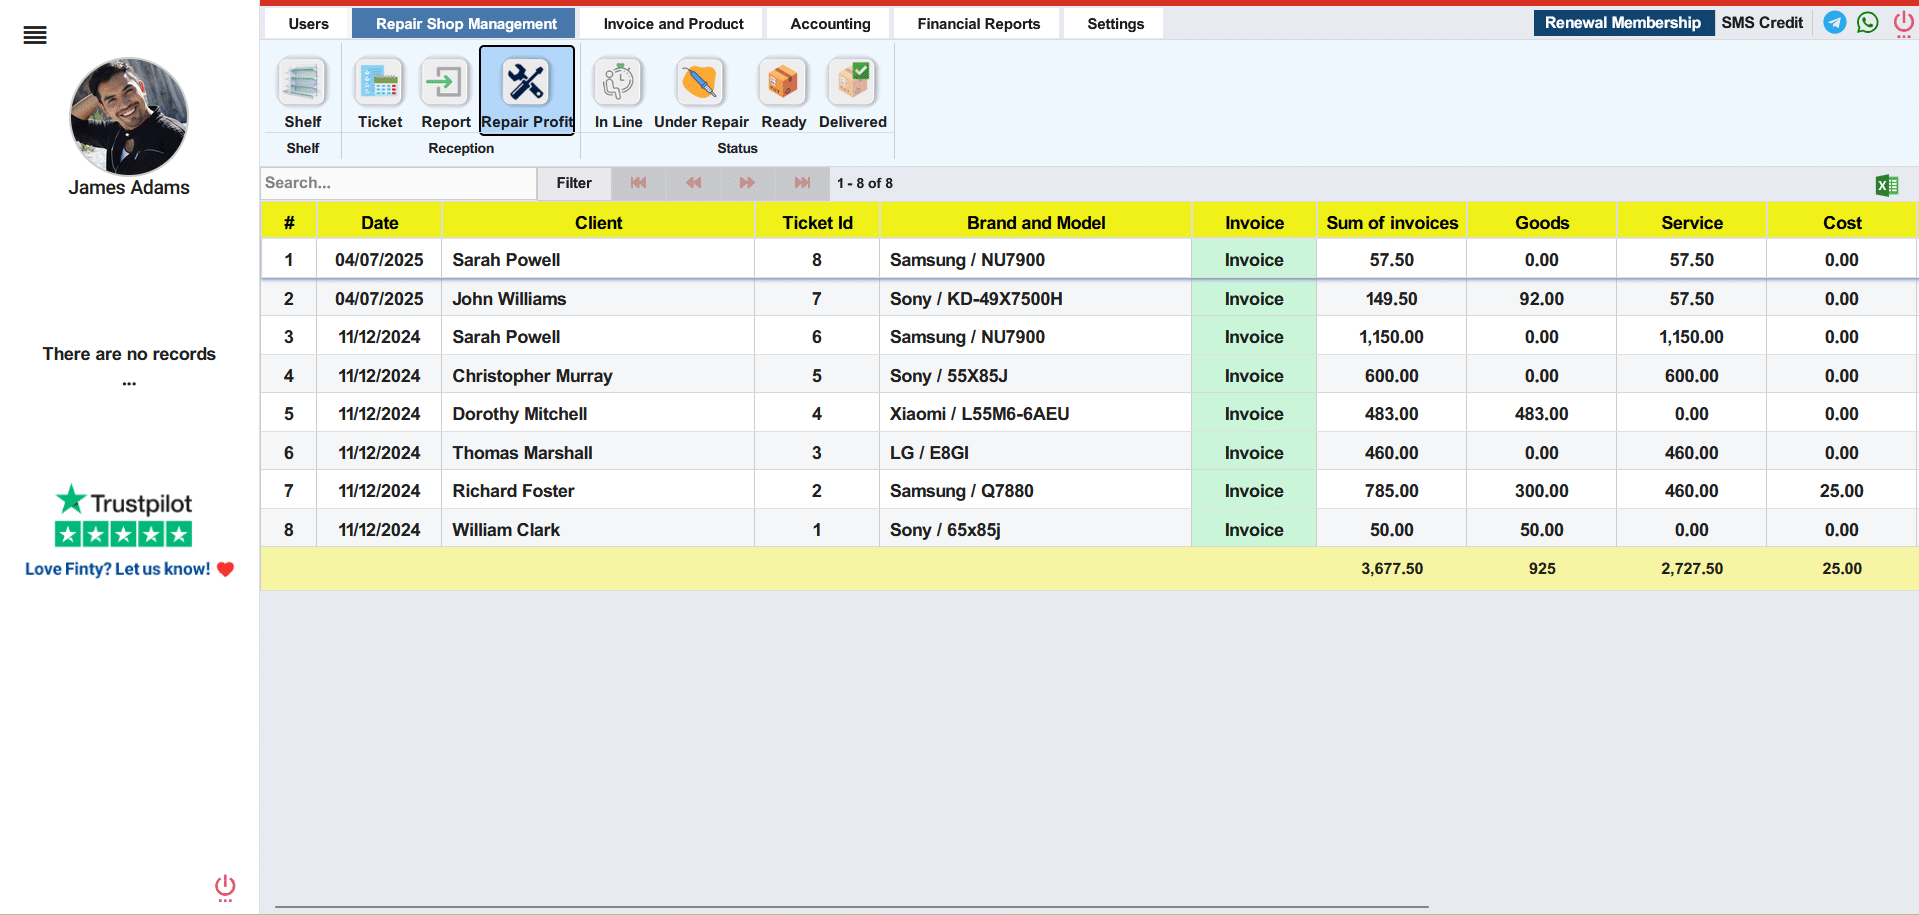Open Invoice for John Williams row

pos(1254,299)
